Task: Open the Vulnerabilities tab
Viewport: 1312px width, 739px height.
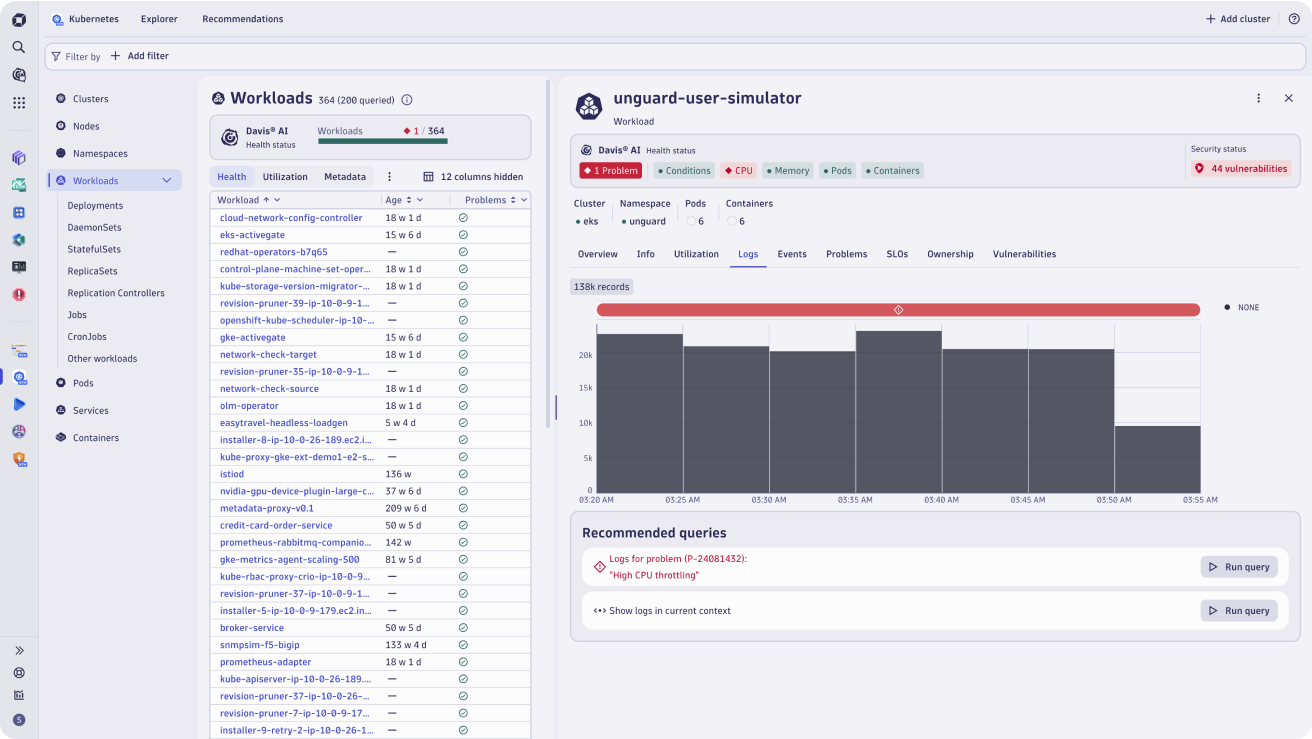Action: 1024,254
